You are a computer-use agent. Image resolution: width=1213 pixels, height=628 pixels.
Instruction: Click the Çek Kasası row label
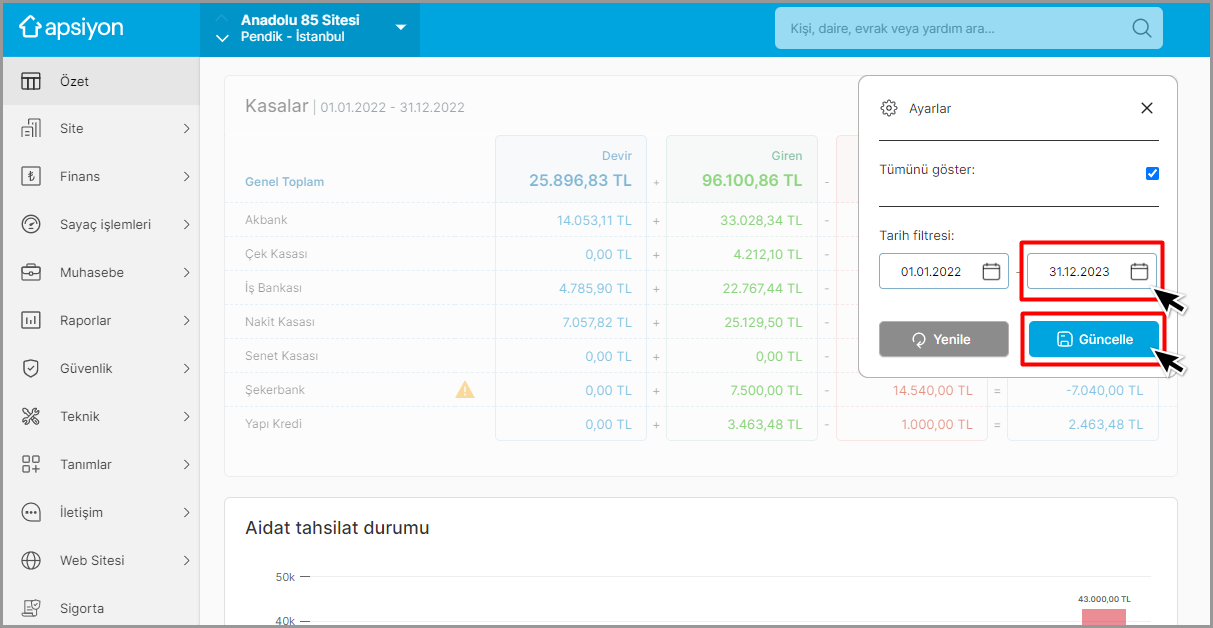point(276,254)
